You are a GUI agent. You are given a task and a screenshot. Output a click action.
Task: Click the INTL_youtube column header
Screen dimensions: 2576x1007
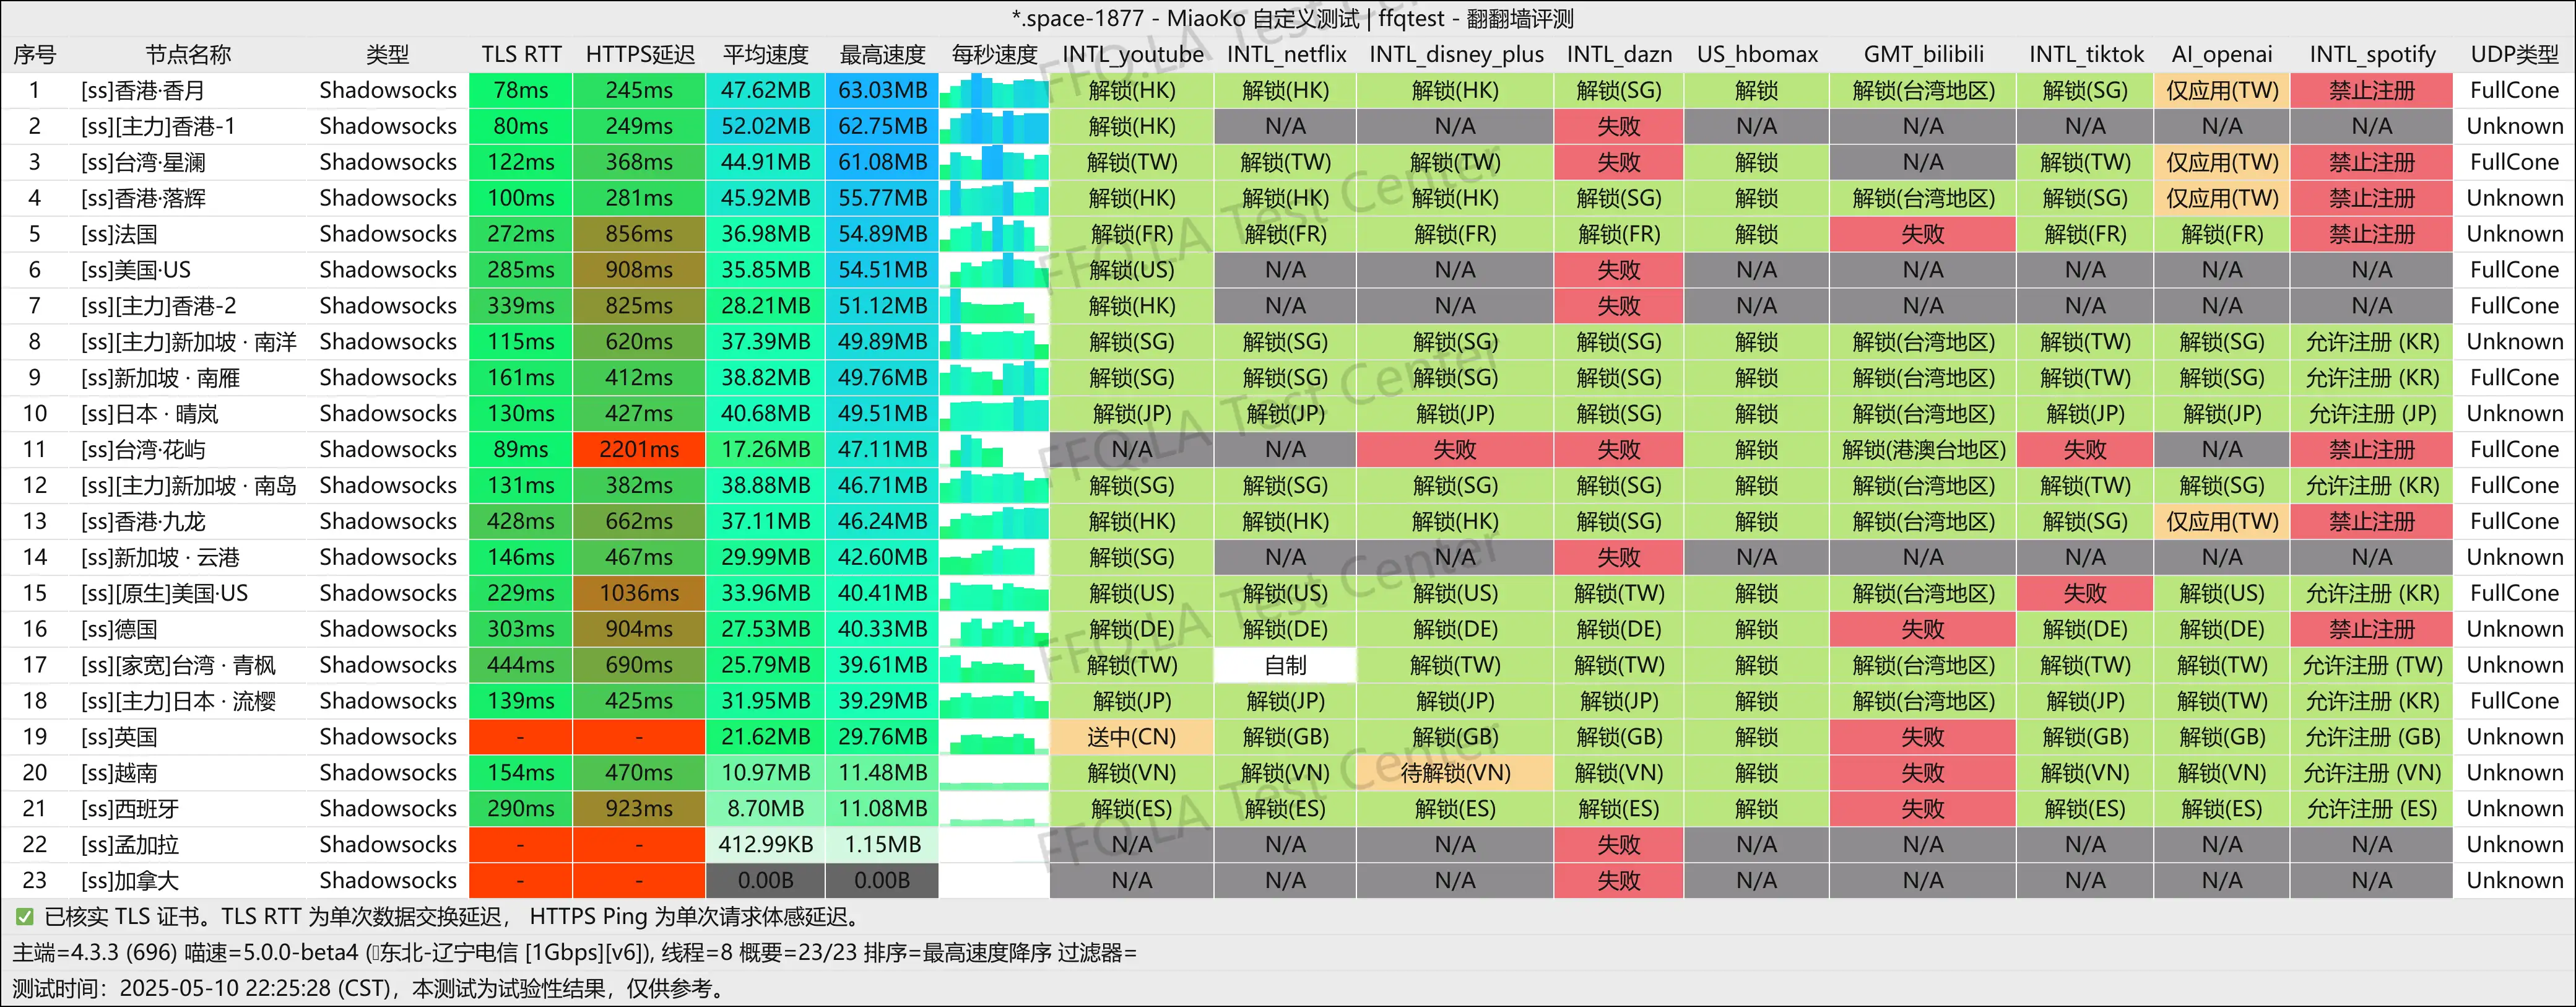coord(1132,54)
